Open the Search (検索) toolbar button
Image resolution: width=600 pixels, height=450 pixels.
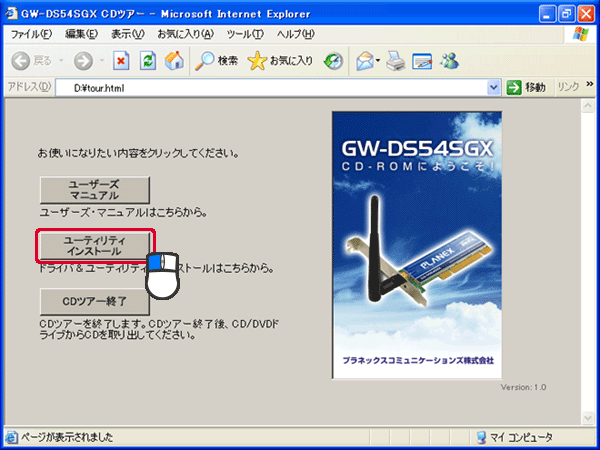pos(216,61)
